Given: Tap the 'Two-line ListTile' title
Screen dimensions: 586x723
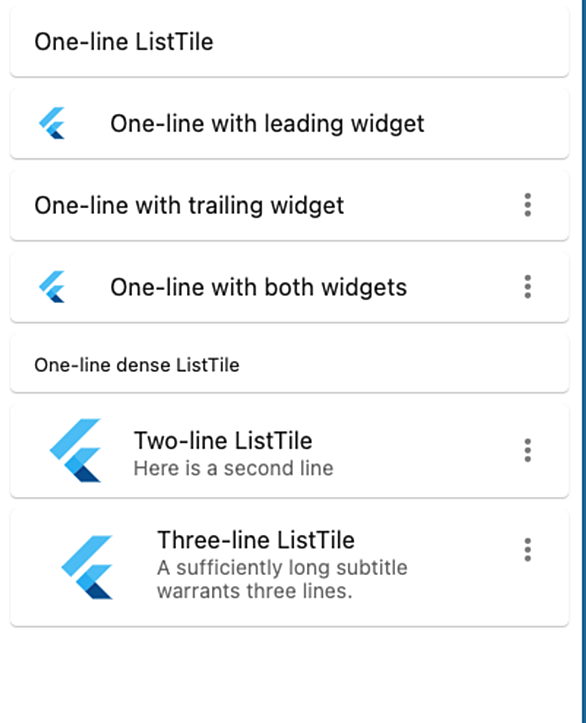Looking at the screenshot, I should pos(223,440).
